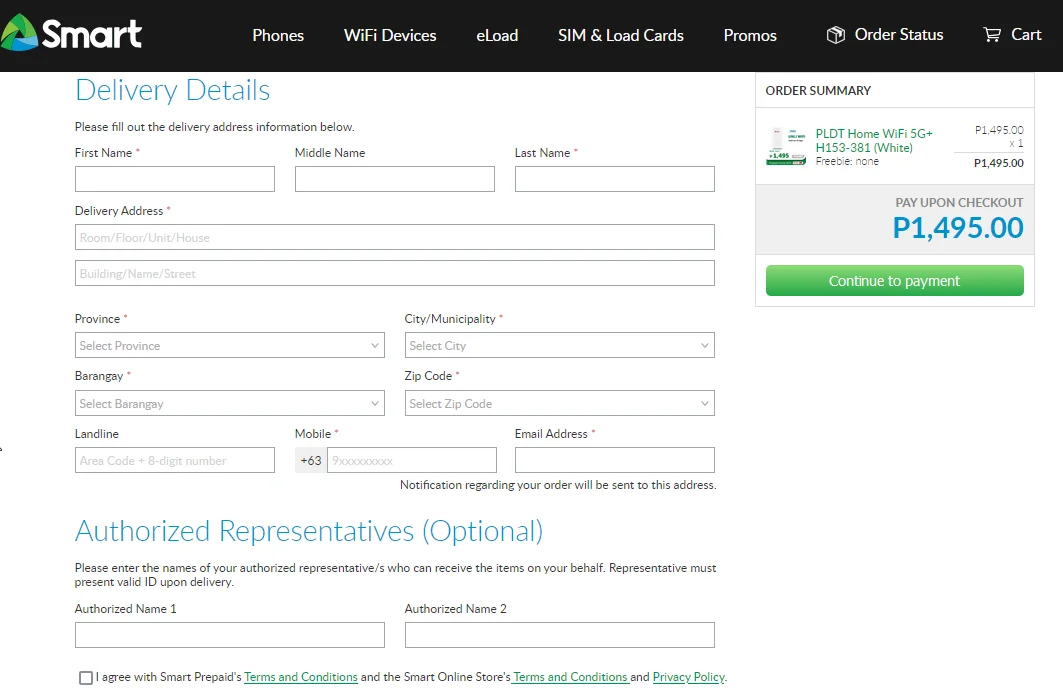Focus the Last Name field

[614, 179]
